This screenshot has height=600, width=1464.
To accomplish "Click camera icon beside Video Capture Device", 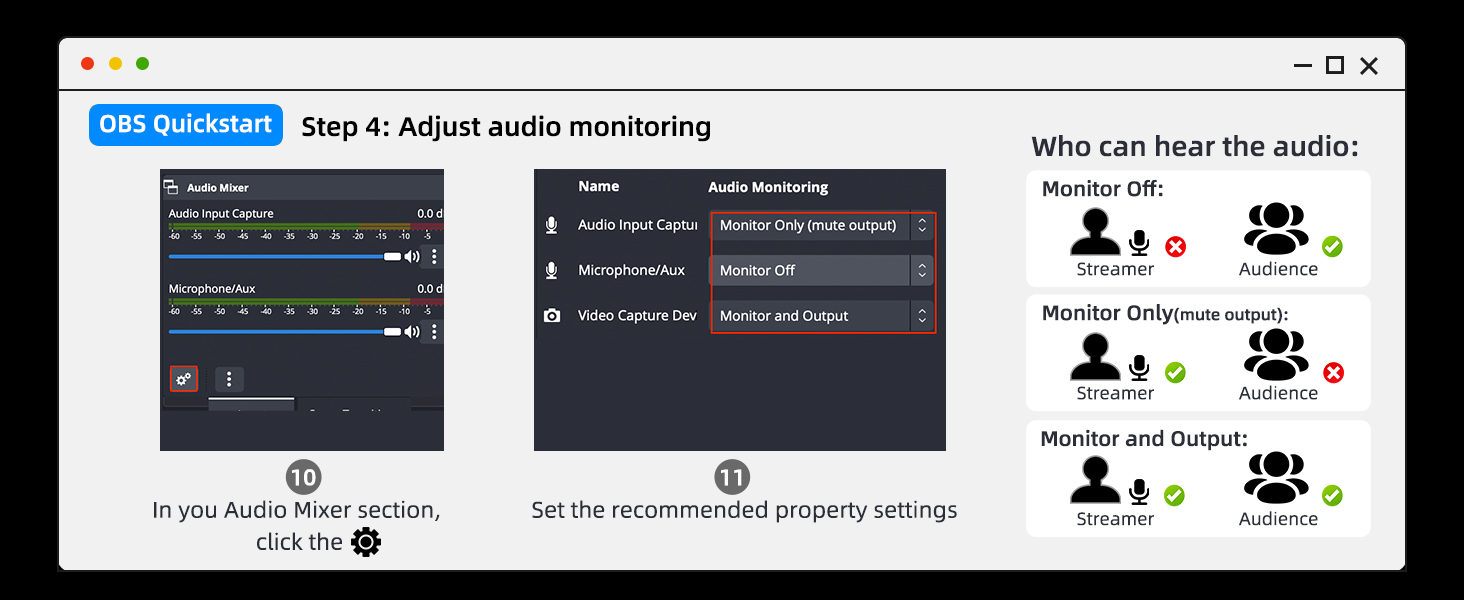I will 551,316.
